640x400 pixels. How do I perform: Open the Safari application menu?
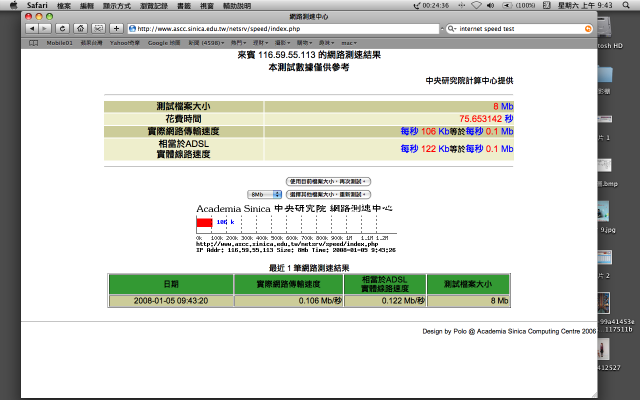click(37, 5)
